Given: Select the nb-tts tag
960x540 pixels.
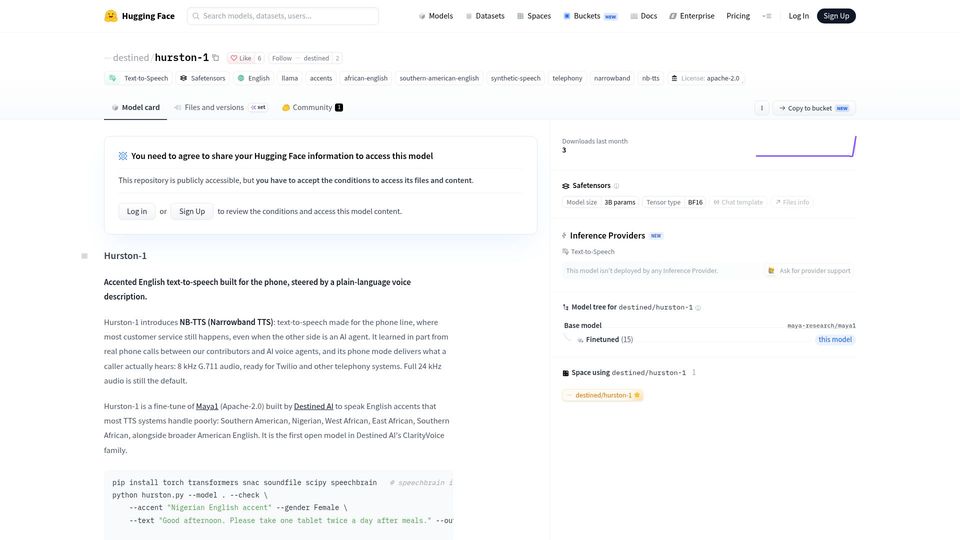Looking at the screenshot, I should (x=650, y=78).
